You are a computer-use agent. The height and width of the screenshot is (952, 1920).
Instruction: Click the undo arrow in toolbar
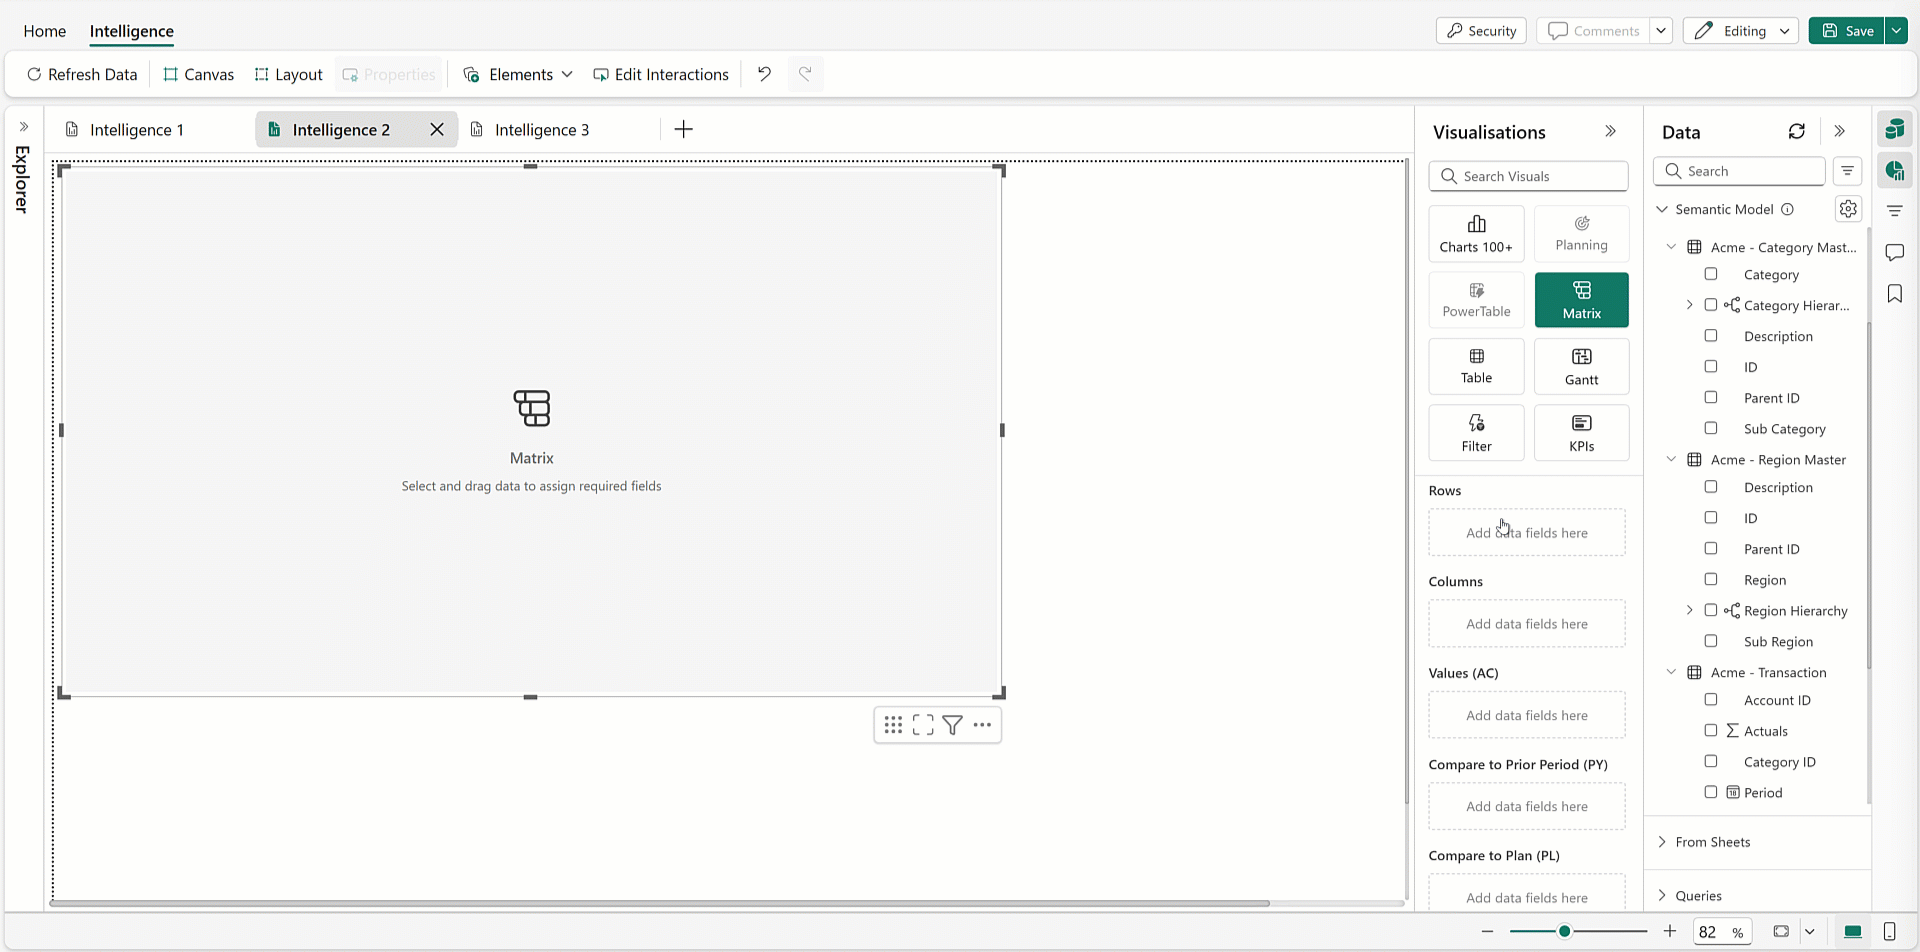tap(764, 74)
